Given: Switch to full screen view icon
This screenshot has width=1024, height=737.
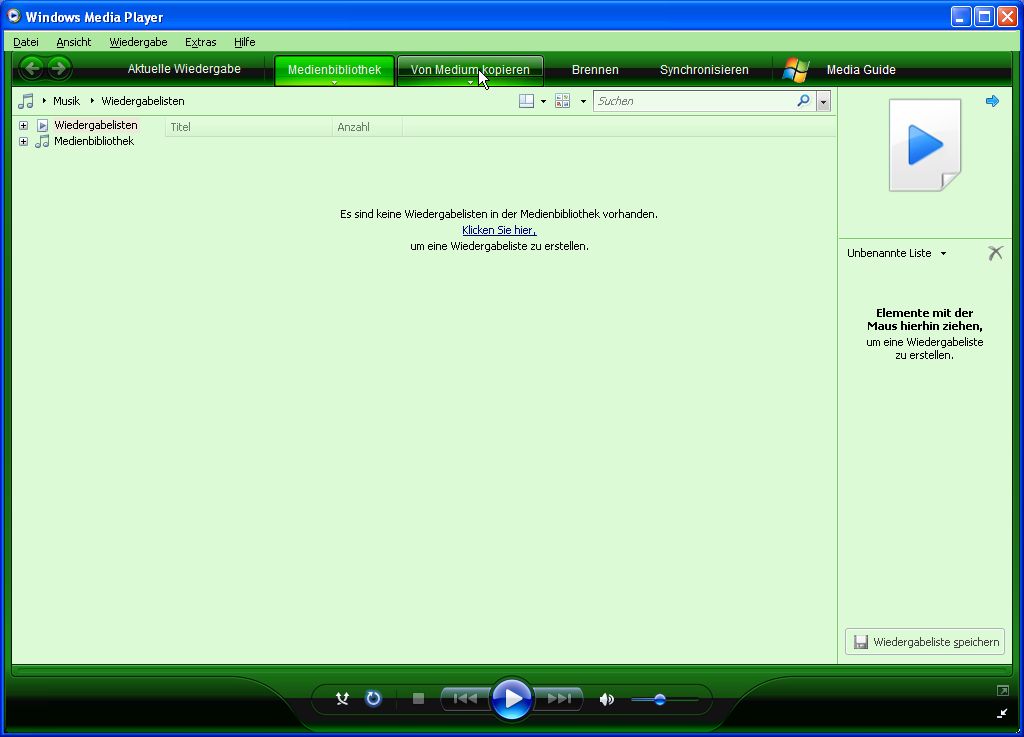Looking at the screenshot, I should pos(1002,691).
